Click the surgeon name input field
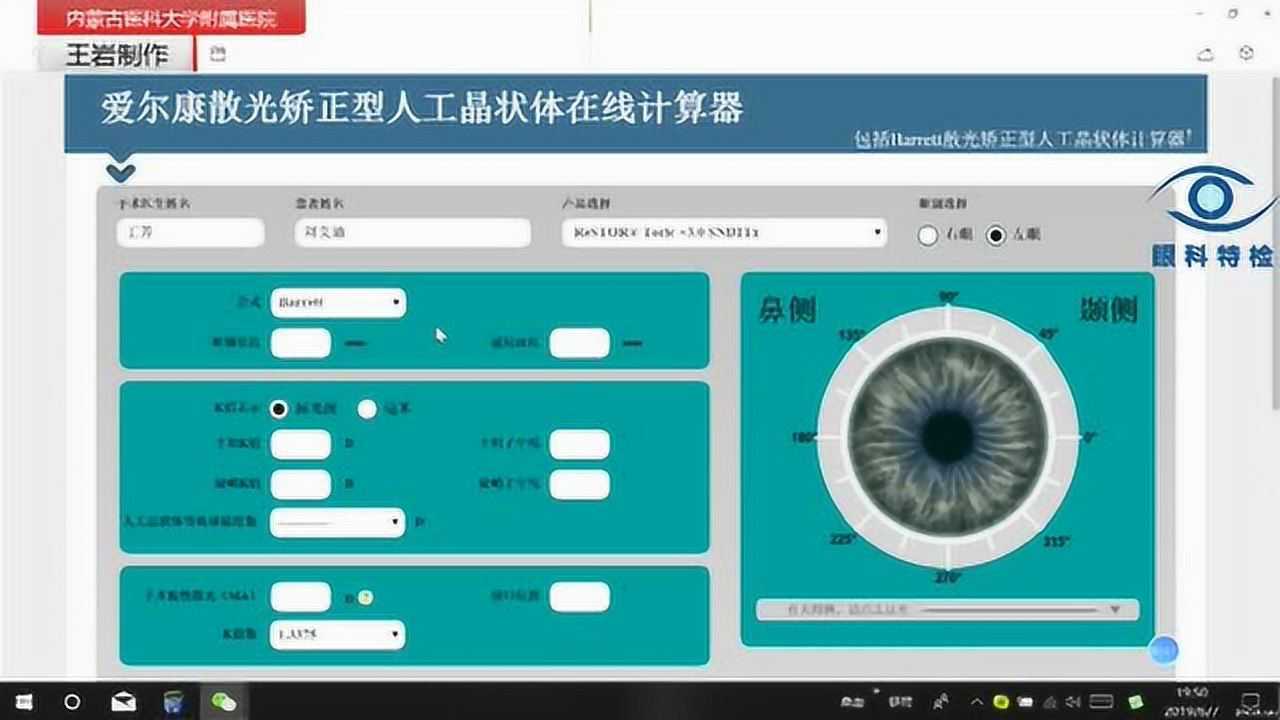 [x=190, y=233]
